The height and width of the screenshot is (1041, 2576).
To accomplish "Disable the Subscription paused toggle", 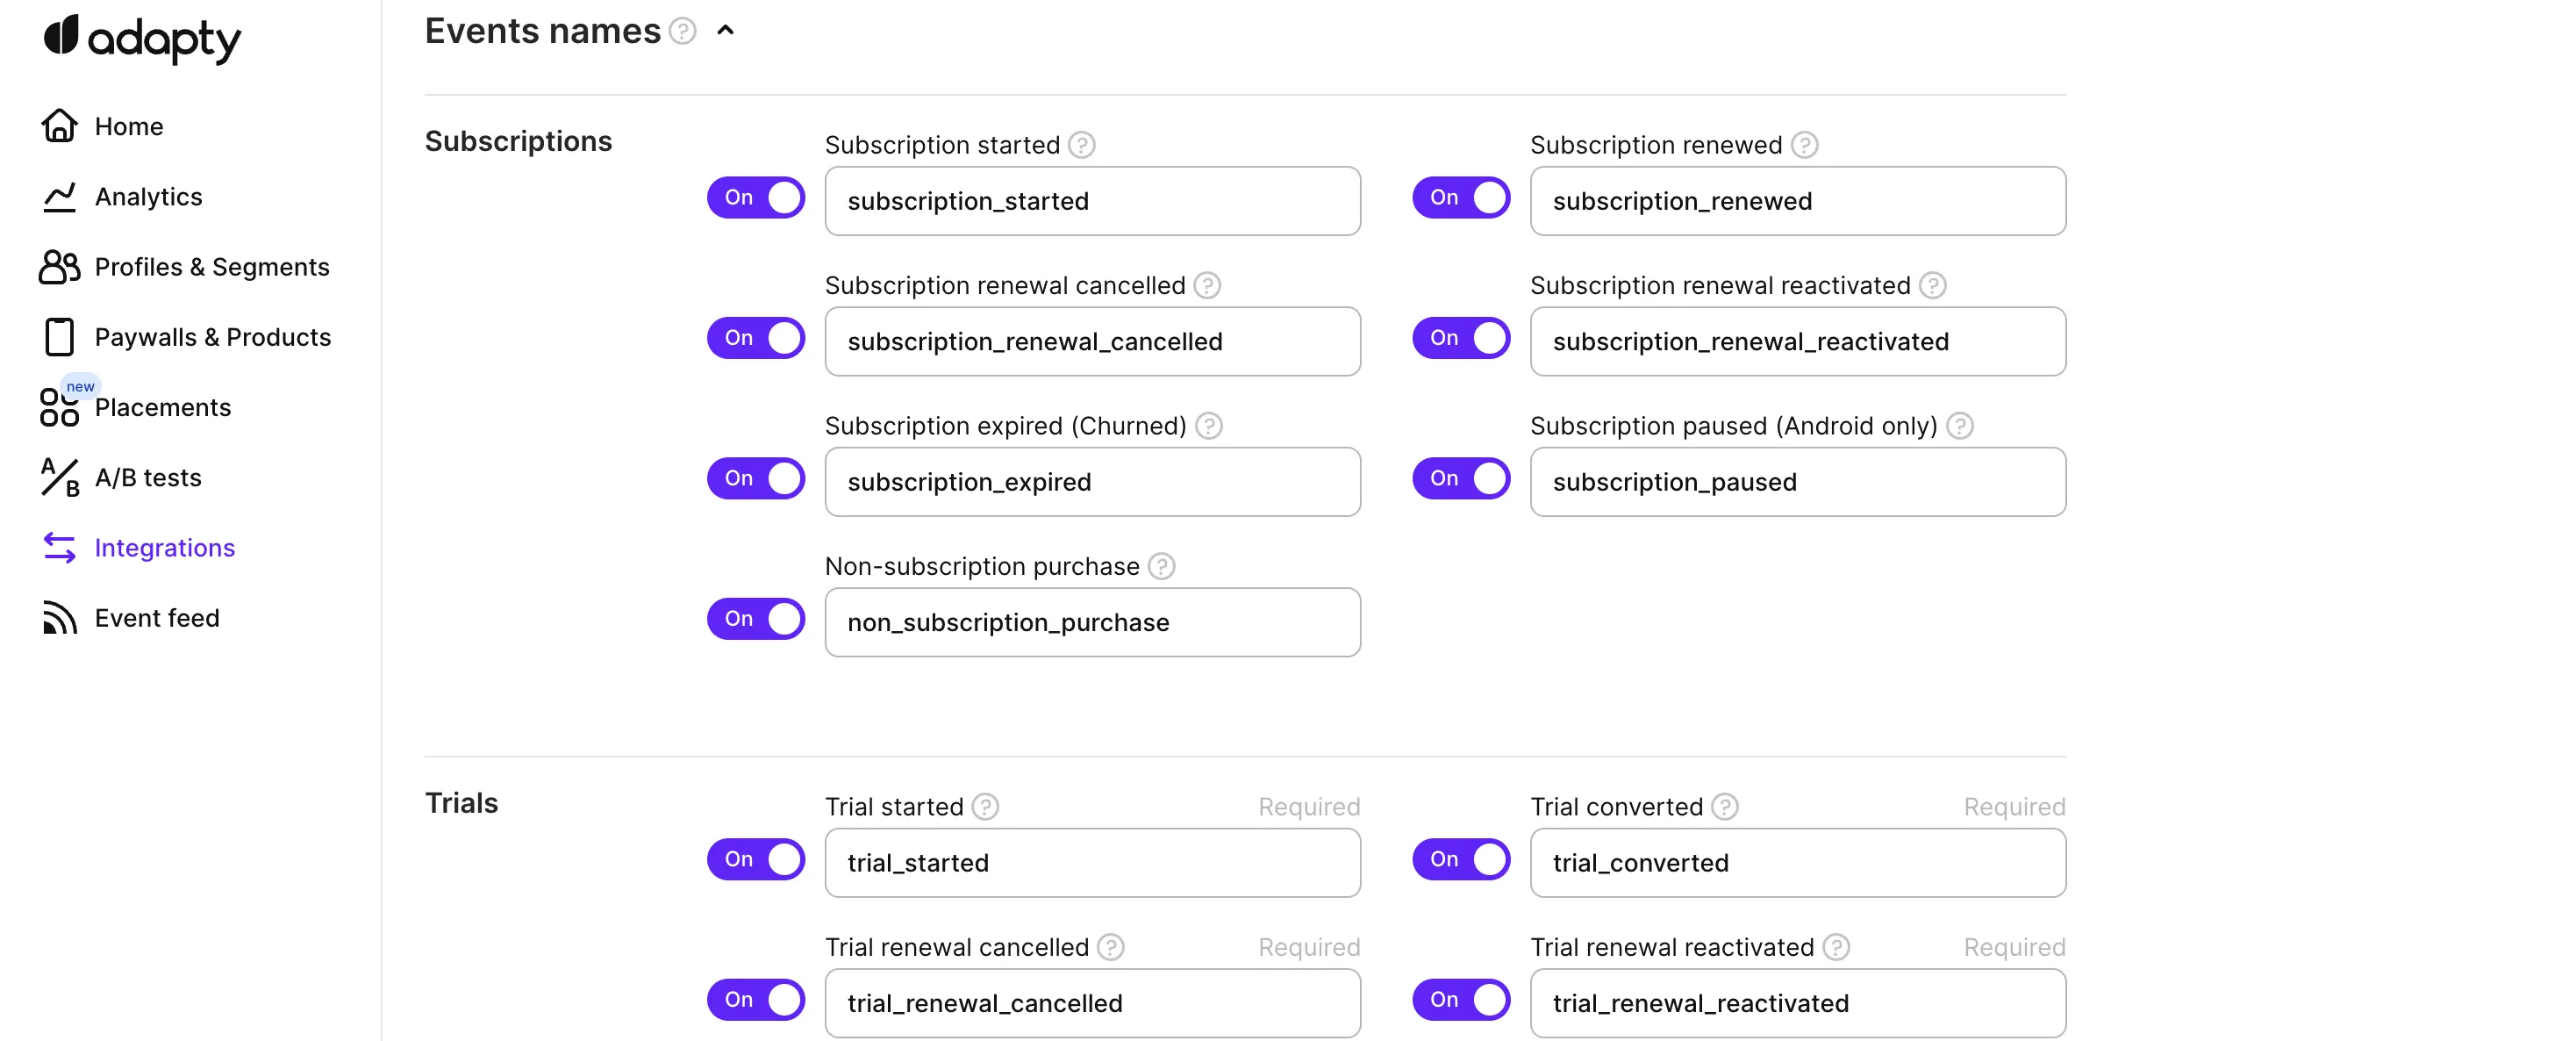I will tap(1460, 478).
